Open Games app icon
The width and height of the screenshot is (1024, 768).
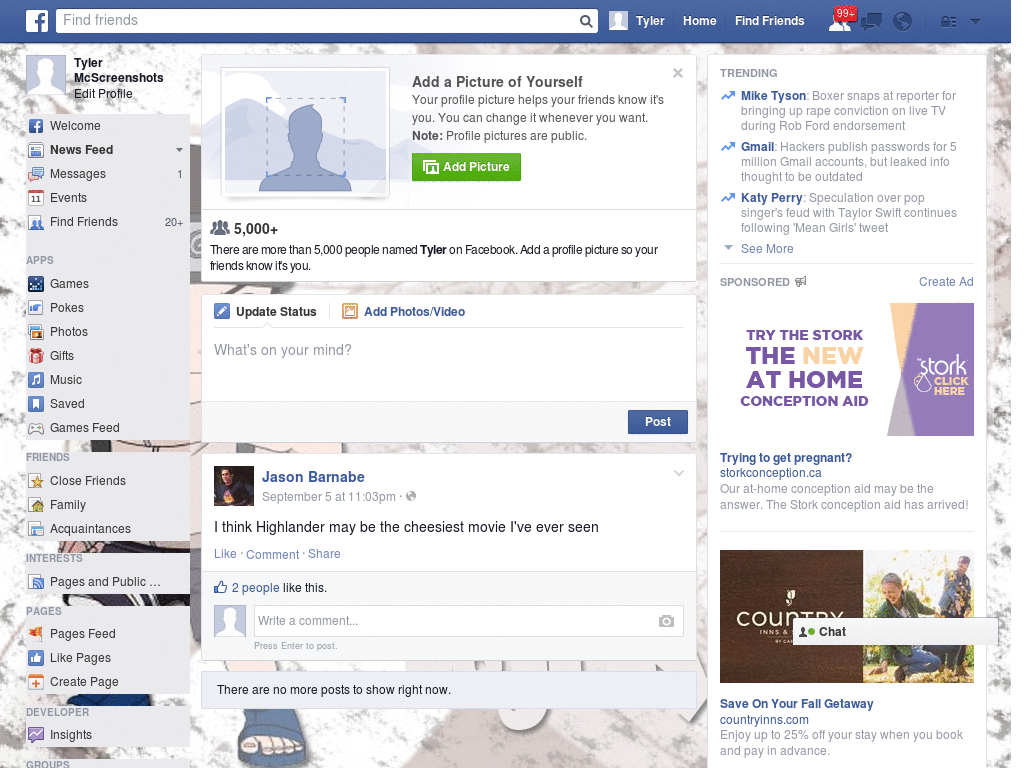click(36, 284)
